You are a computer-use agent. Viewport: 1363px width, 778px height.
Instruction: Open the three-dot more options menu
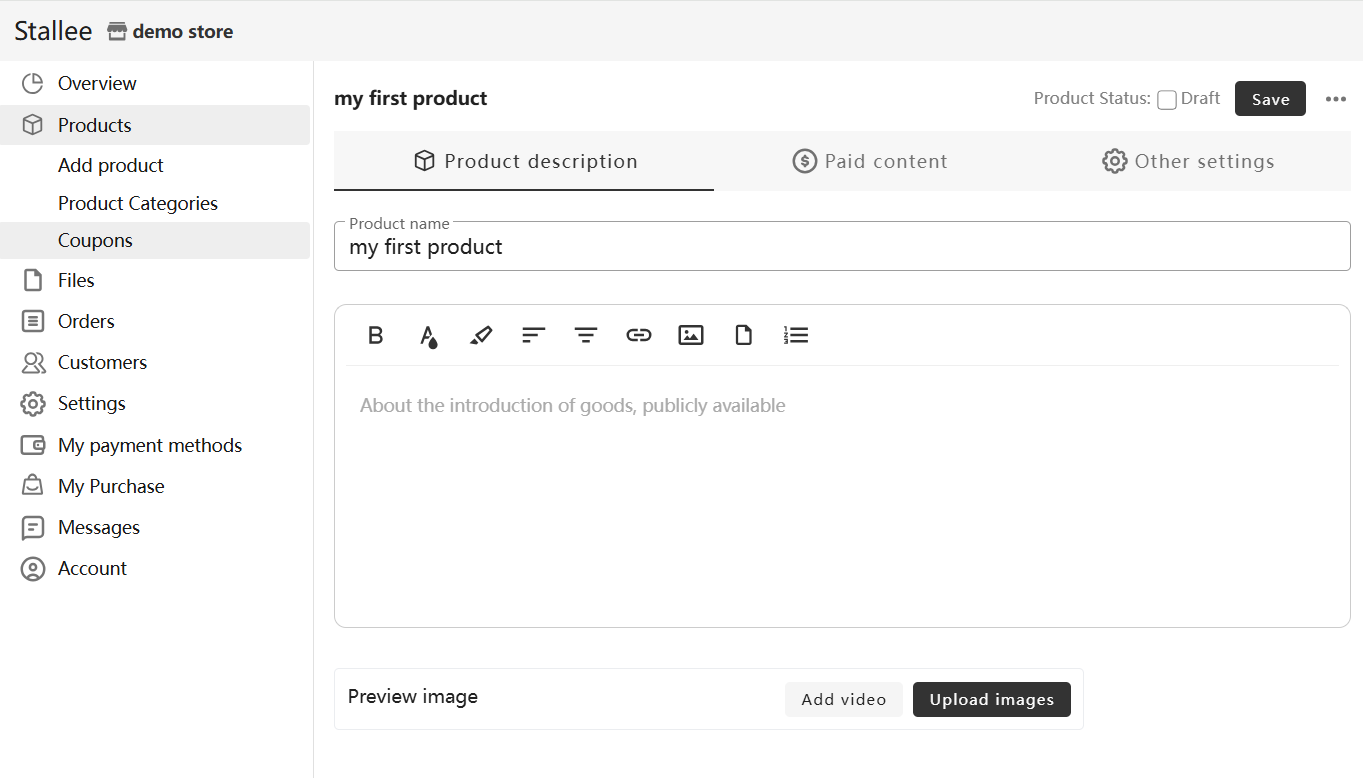(1336, 99)
